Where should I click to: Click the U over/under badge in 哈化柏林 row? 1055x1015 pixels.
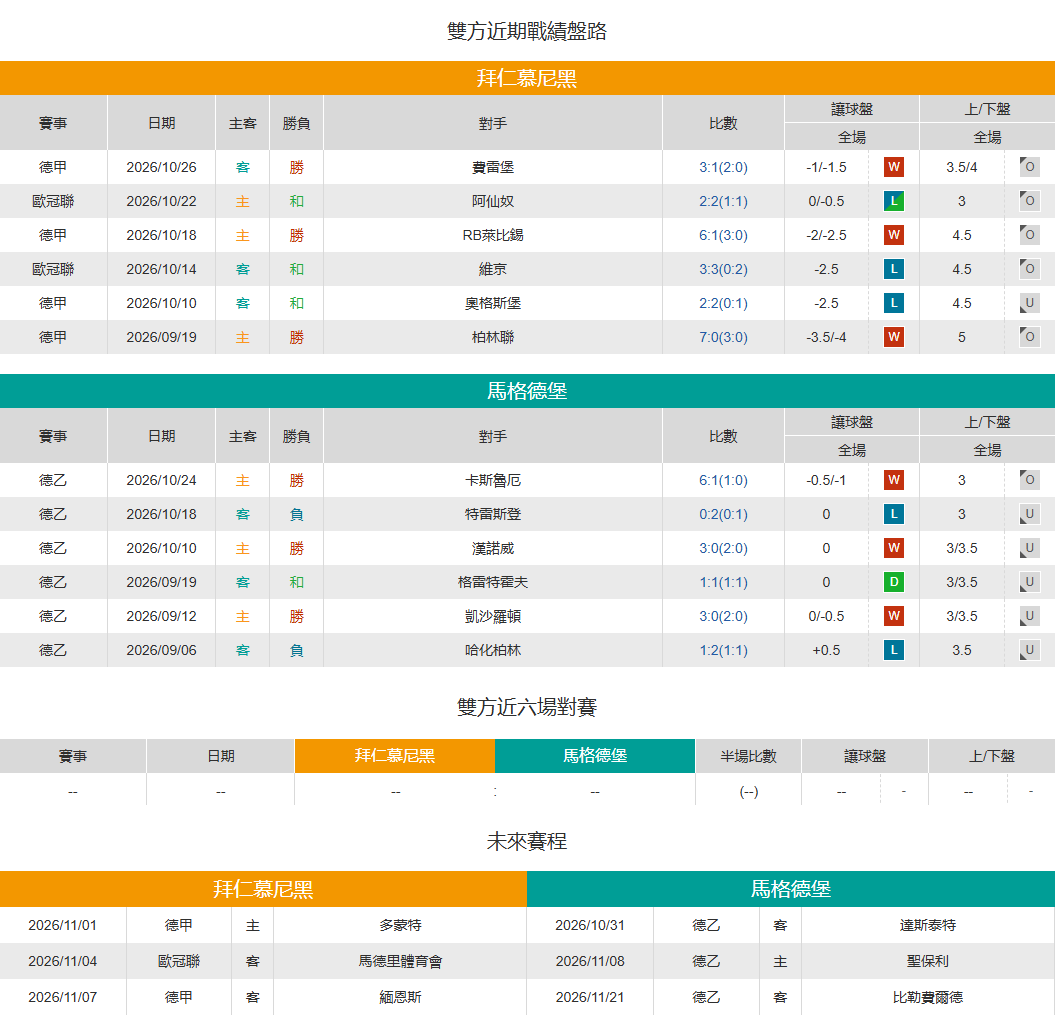pos(1029,650)
